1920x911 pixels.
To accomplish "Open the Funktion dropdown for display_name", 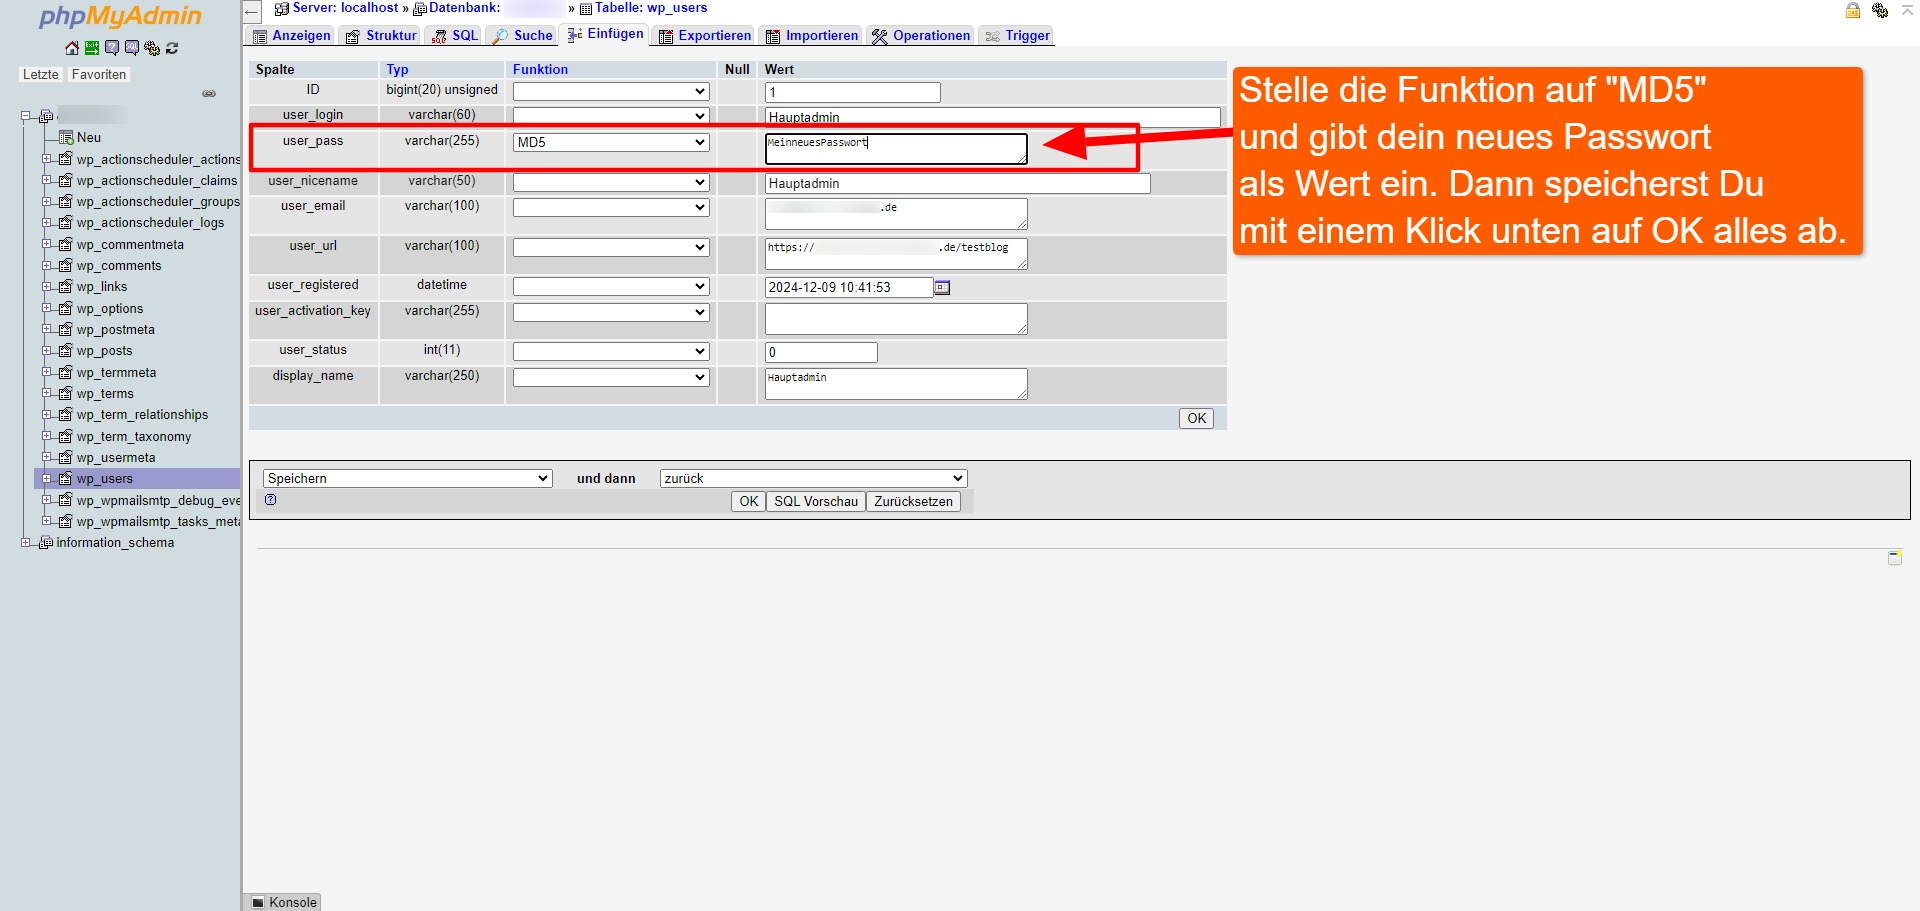I will pyautogui.click(x=611, y=377).
